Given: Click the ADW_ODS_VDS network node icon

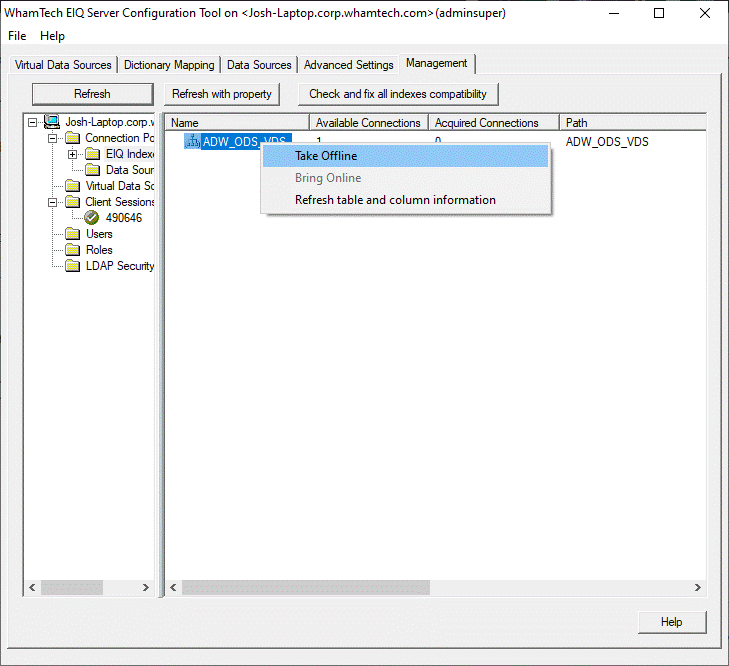Looking at the screenshot, I should (193, 142).
